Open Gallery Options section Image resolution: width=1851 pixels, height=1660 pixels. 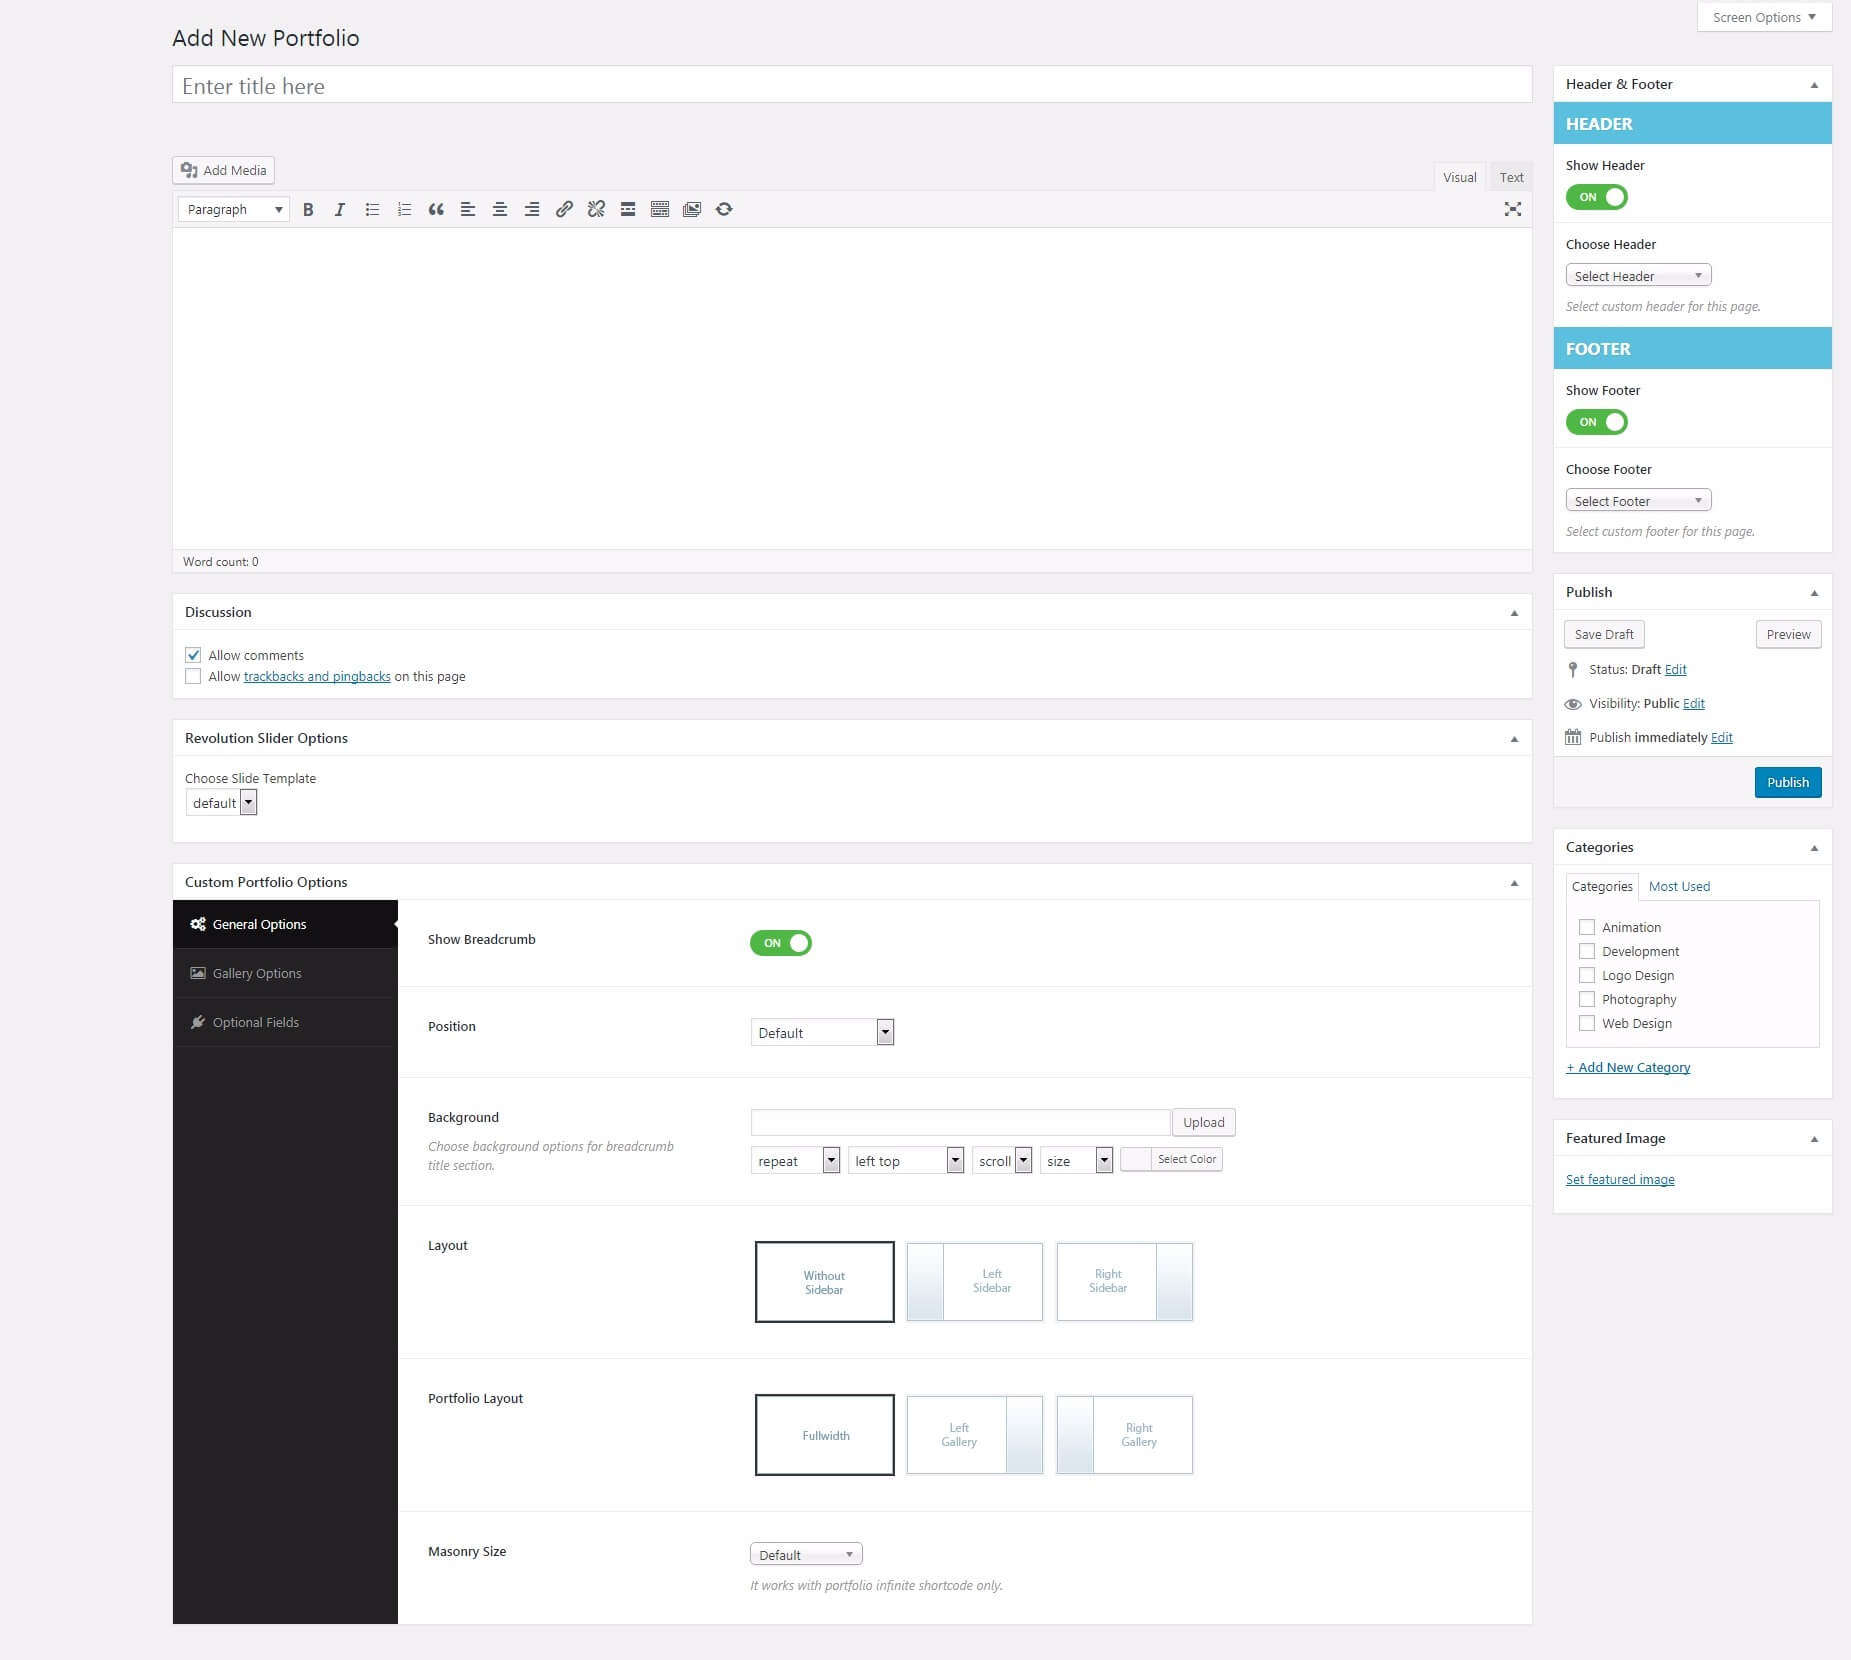coord(285,973)
